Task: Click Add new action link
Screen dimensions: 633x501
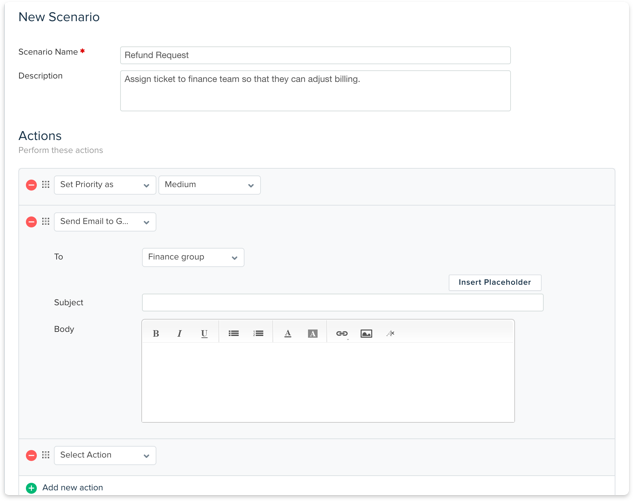Action: pos(72,488)
